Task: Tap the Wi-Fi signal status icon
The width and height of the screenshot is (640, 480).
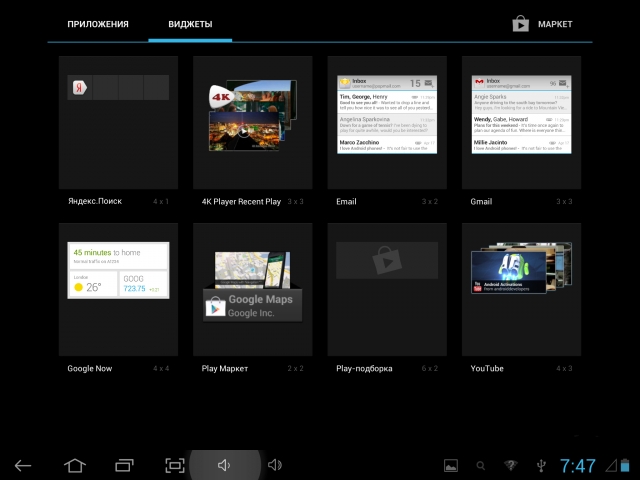Action: click(x=510, y=465)
